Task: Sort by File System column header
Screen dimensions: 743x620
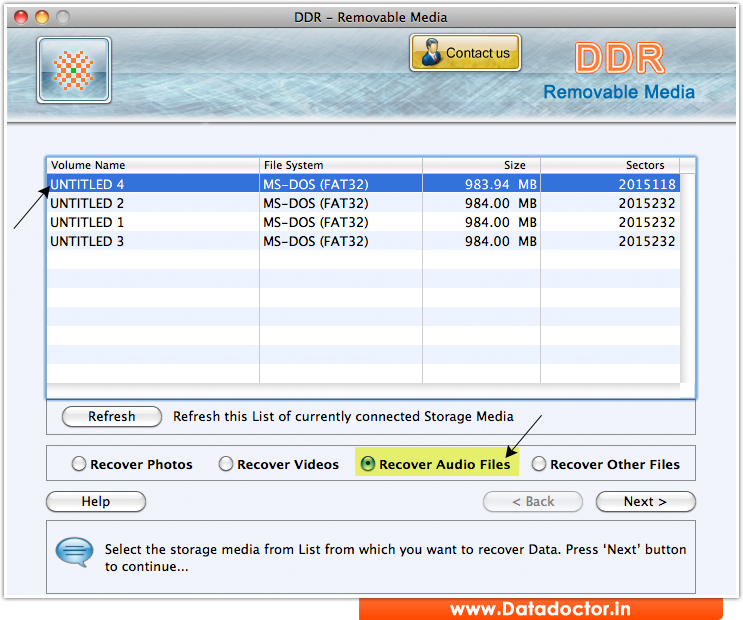Action: coord(341,165)
